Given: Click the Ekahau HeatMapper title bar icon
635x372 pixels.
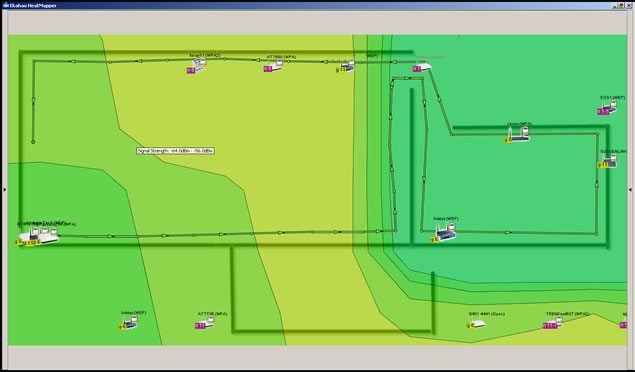Looking at the screenshot, I should point(6,5).
